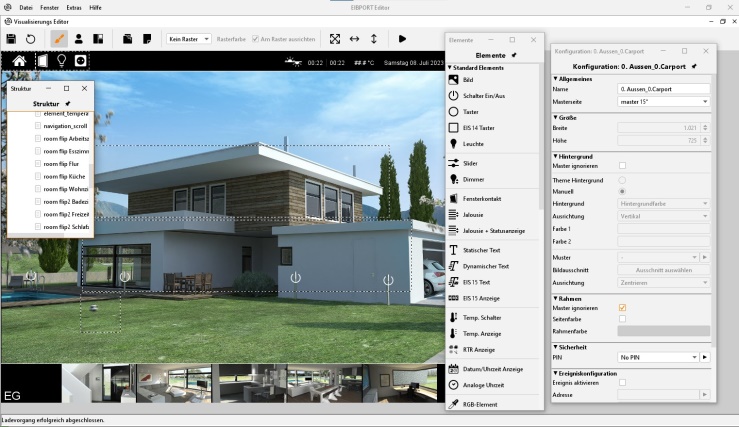Expand the PIN dropdown showing No PIN
This screenshot has width=739, height=427.
657,357
